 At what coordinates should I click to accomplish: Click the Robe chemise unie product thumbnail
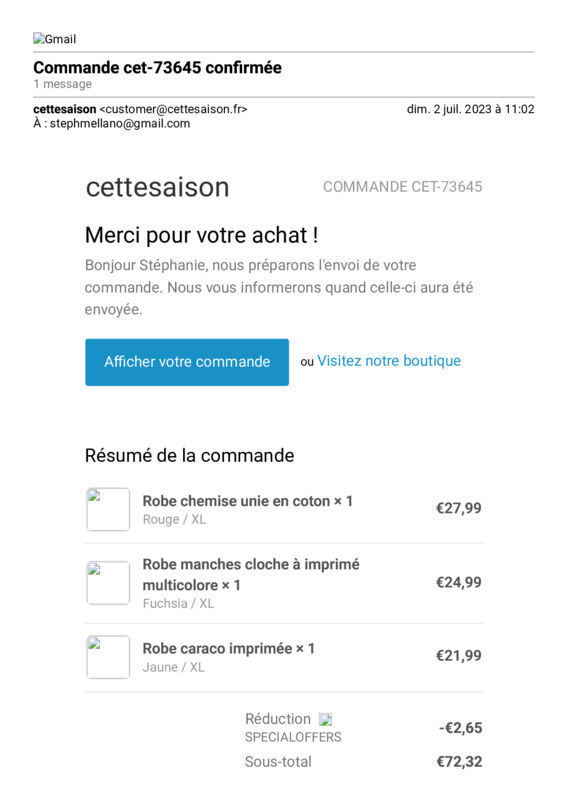(108, 509)
